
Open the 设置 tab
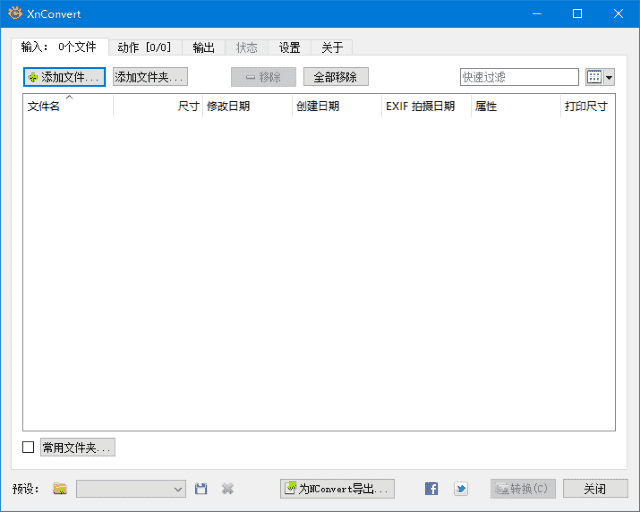(289, 47)
